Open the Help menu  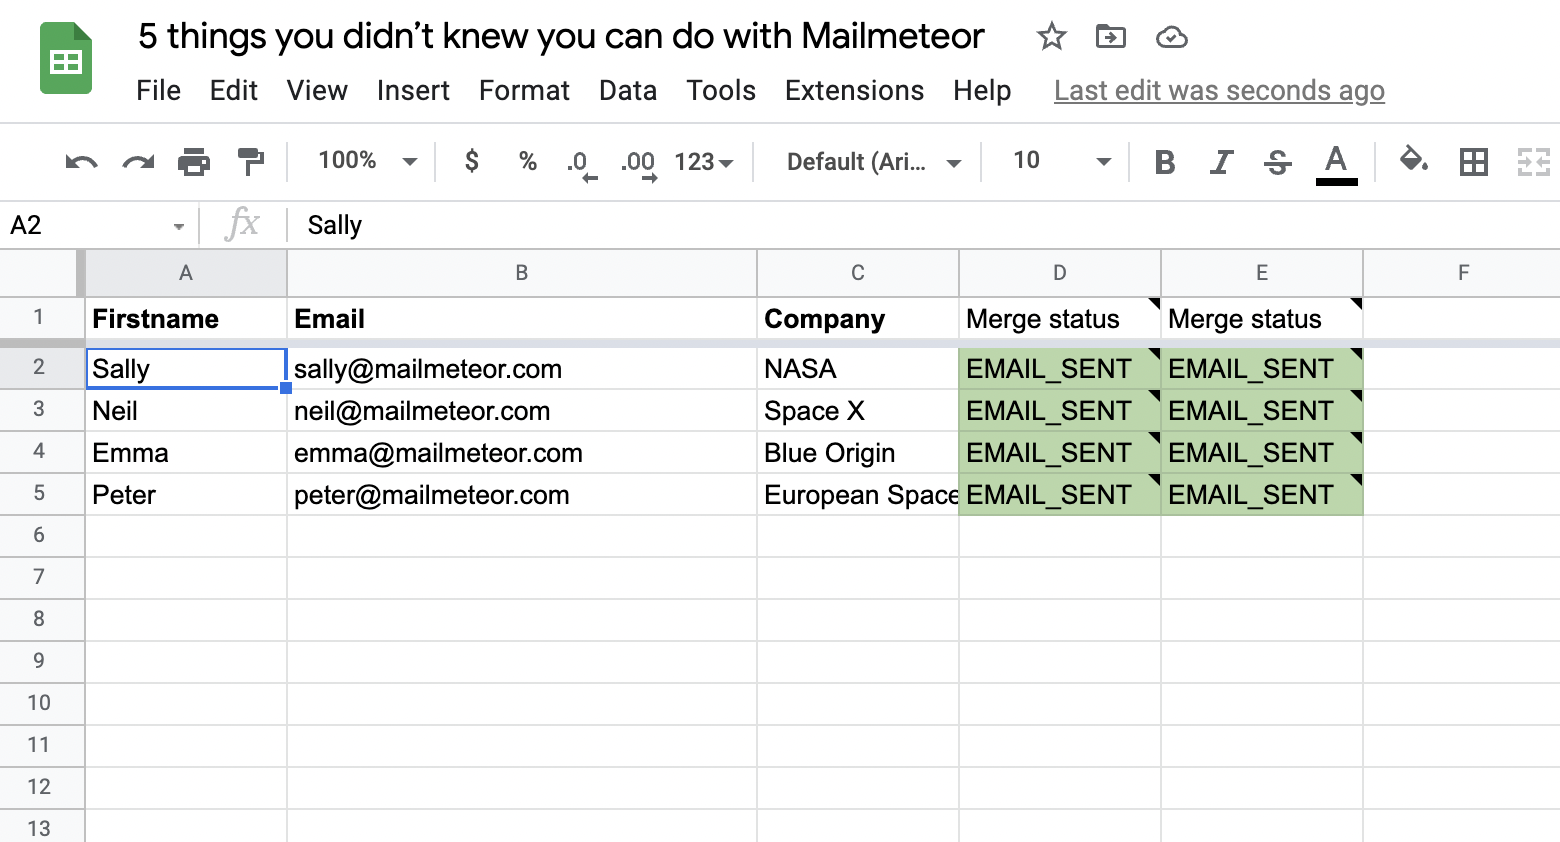(x=982, y=91)
